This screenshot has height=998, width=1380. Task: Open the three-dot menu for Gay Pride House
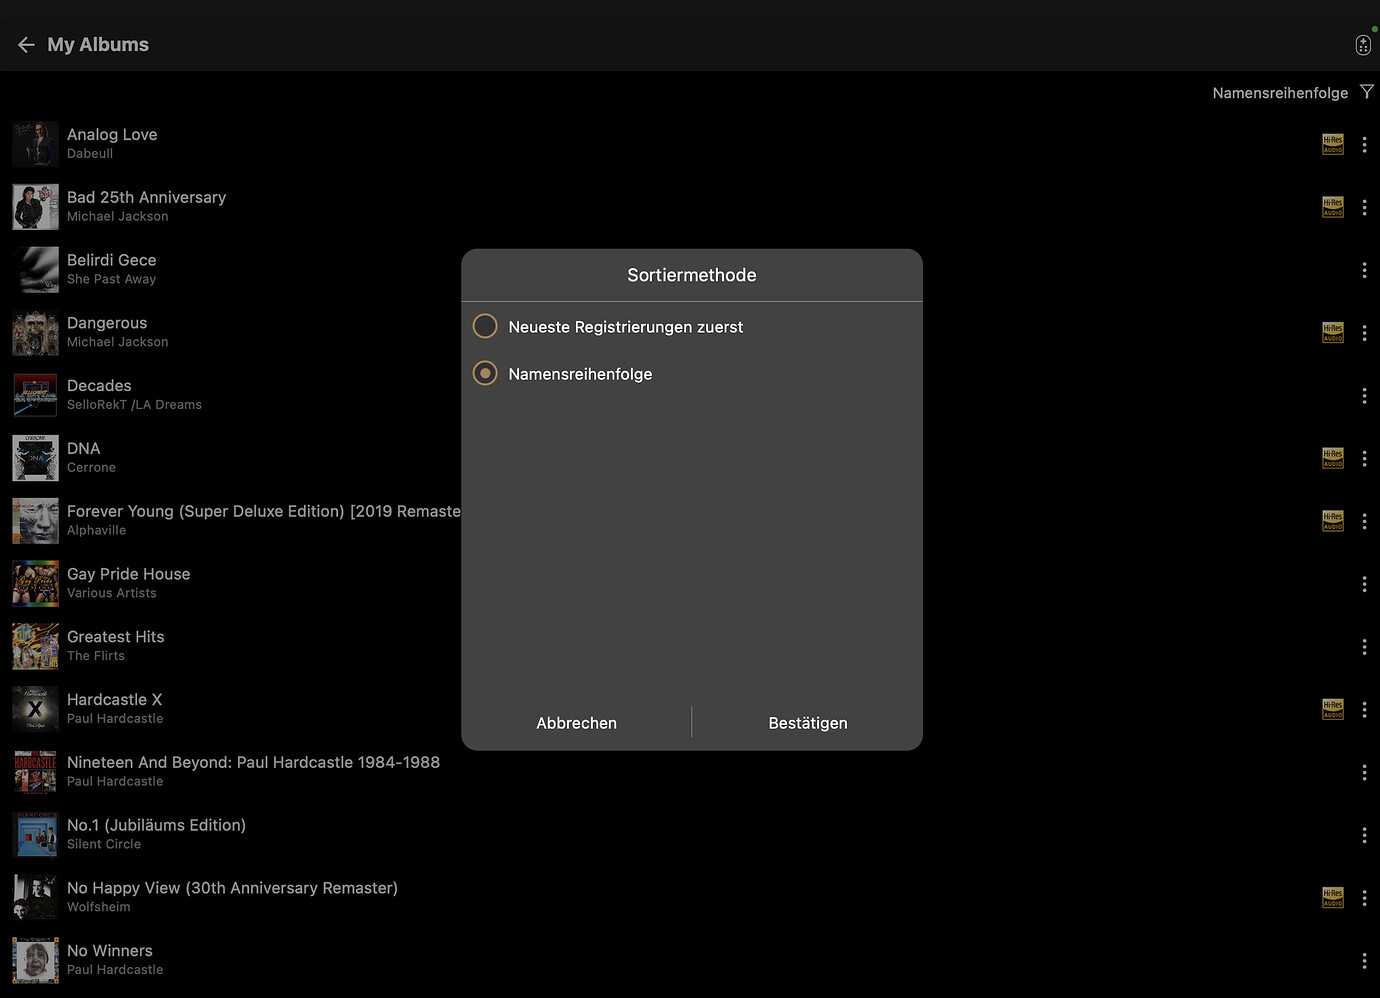(1364, 584)
